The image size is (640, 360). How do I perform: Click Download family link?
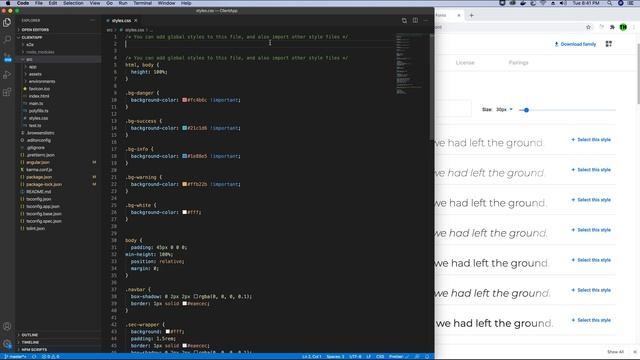(x=575, y=44)
